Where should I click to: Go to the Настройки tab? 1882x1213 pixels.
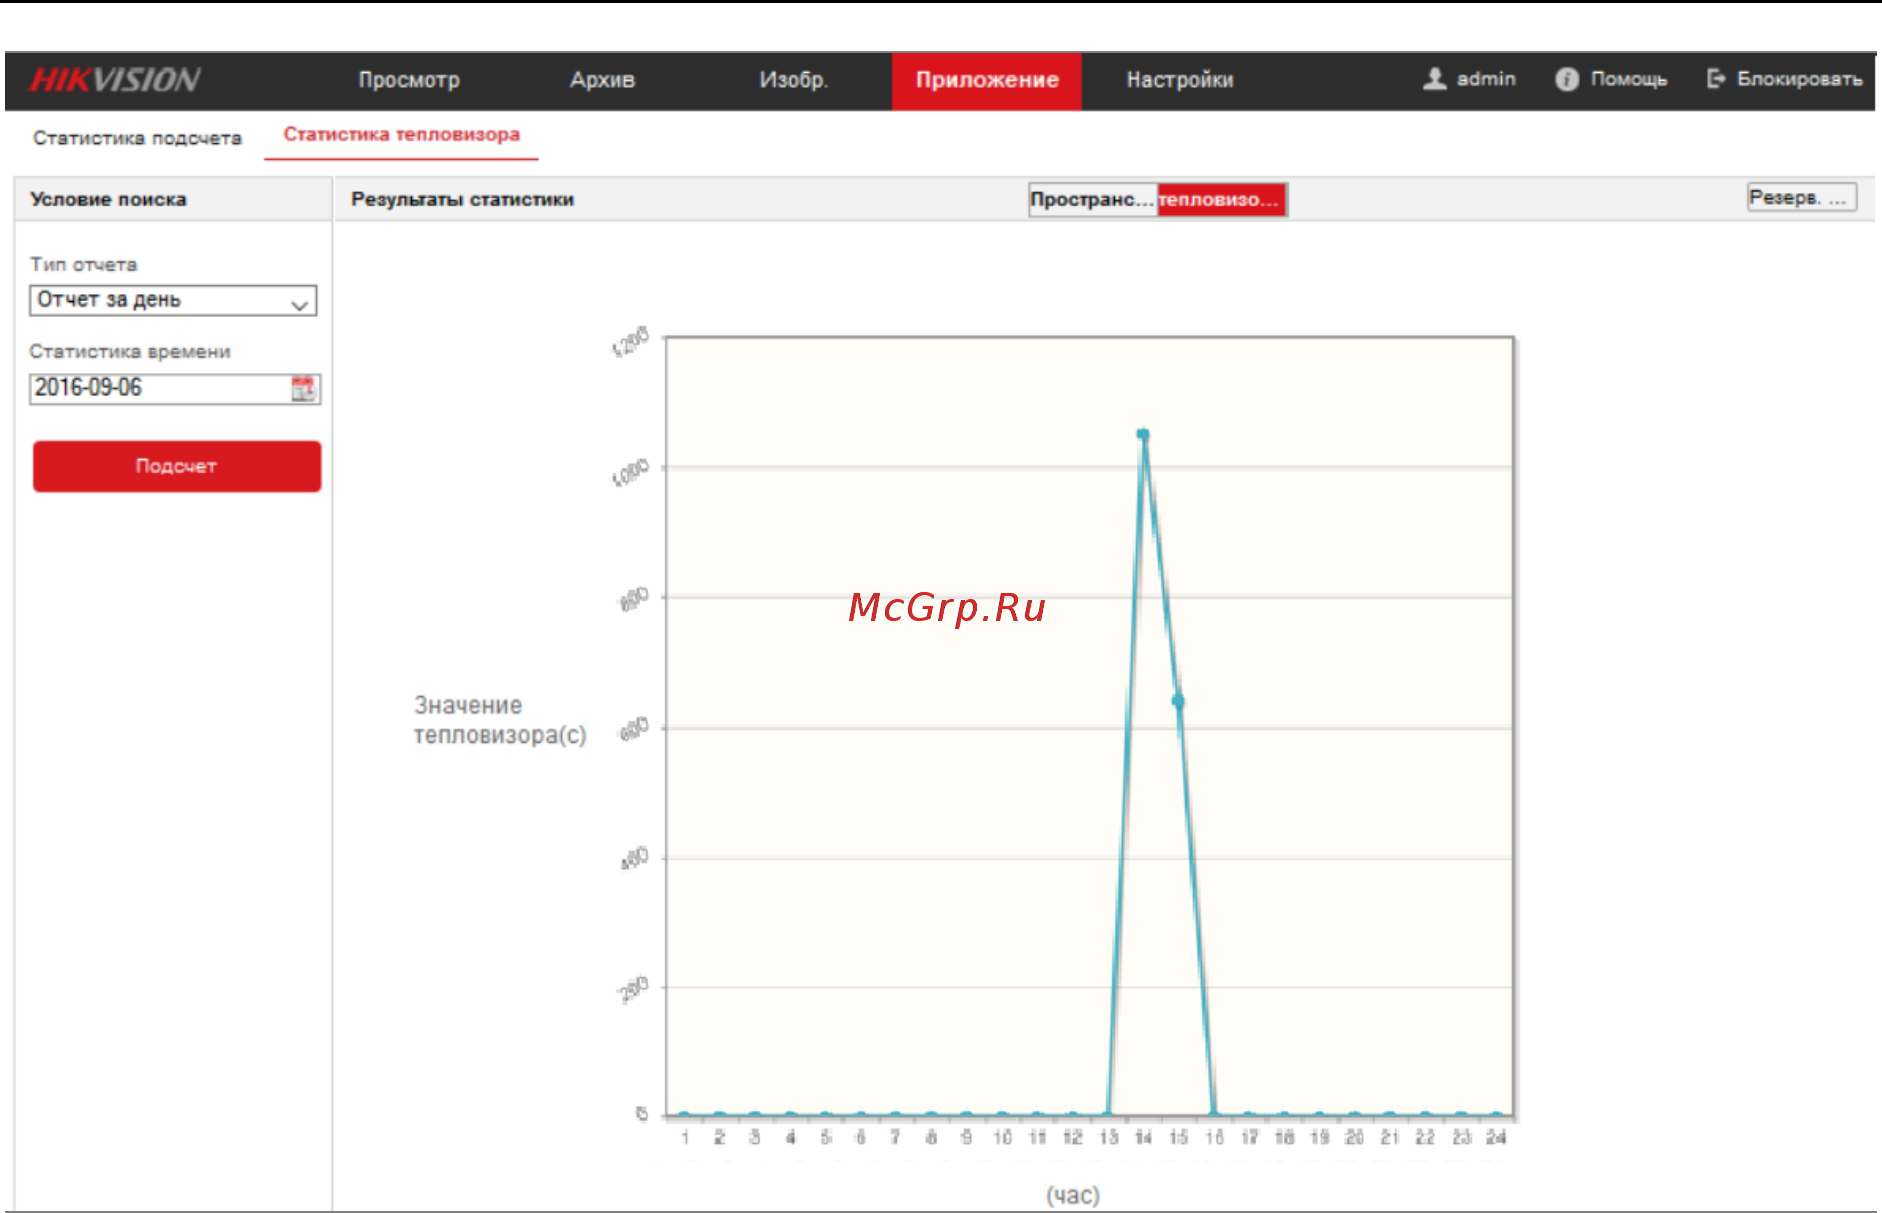[1180, 80]
